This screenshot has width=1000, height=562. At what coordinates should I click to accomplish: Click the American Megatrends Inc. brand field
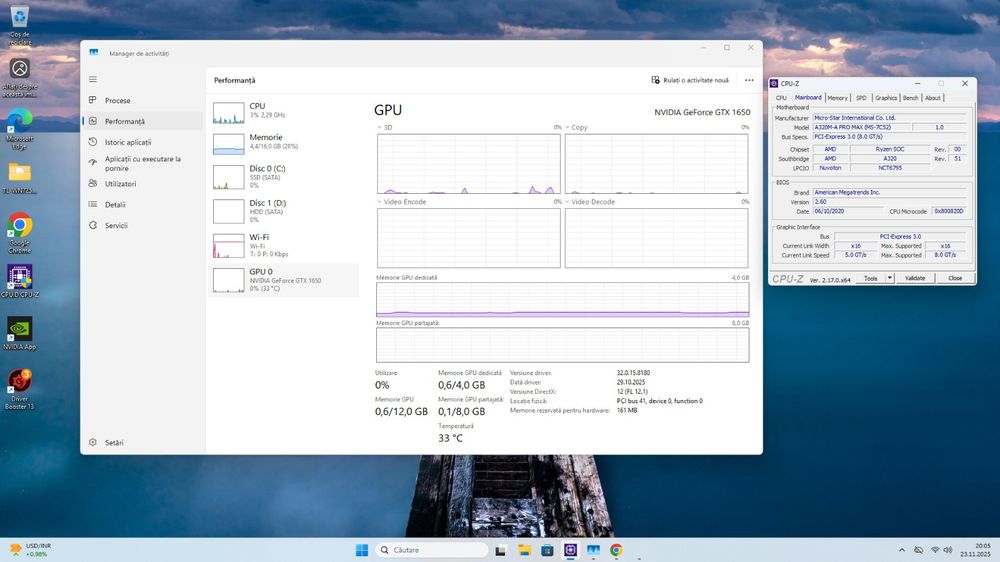[890, 192]
